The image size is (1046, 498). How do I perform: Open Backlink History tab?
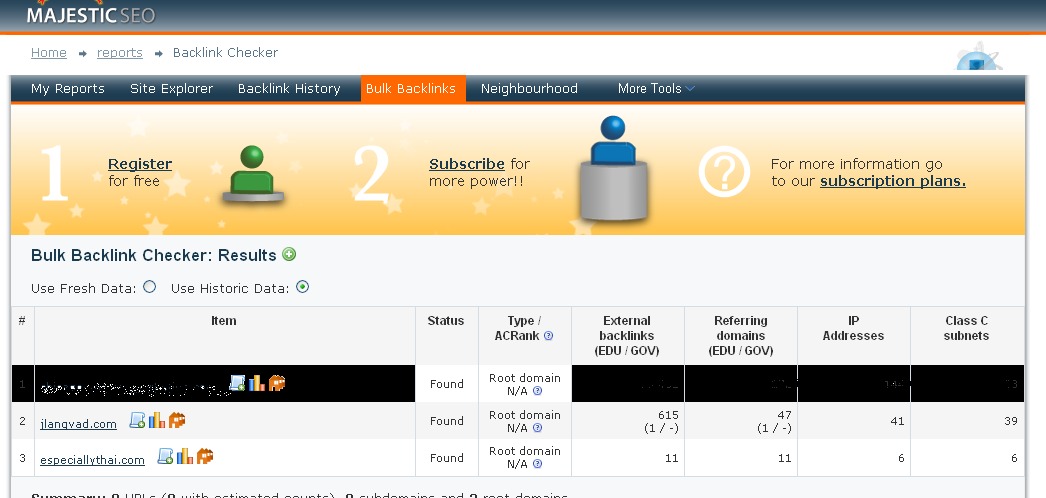pyautogui.click(x=289, y=89)
